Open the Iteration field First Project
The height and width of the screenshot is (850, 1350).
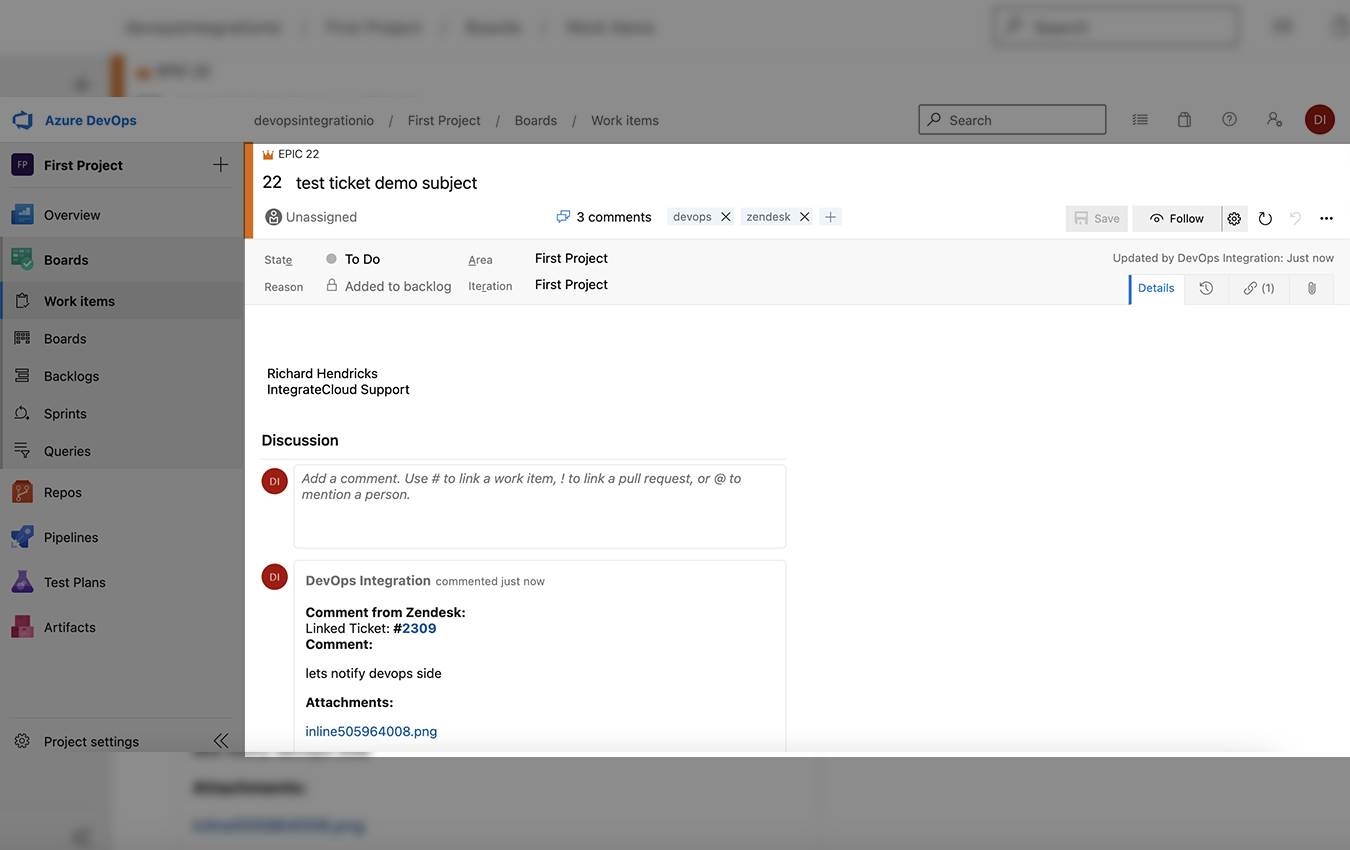[571, 284]
